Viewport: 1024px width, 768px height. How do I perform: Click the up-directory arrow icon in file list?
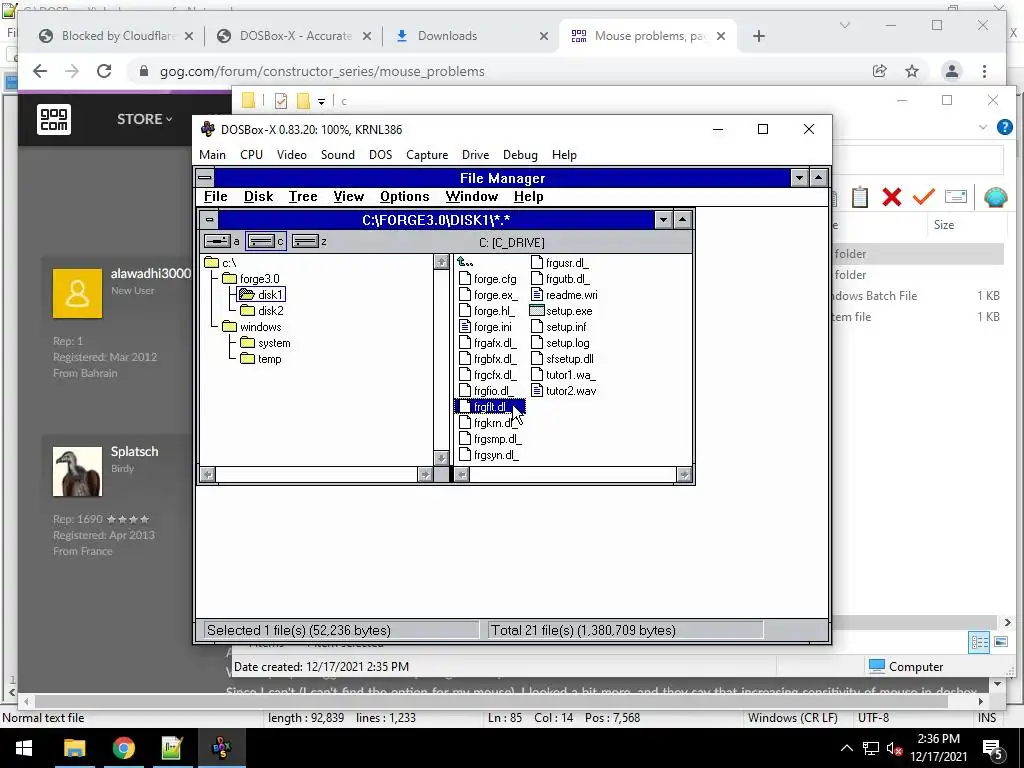tap(465, 262)
